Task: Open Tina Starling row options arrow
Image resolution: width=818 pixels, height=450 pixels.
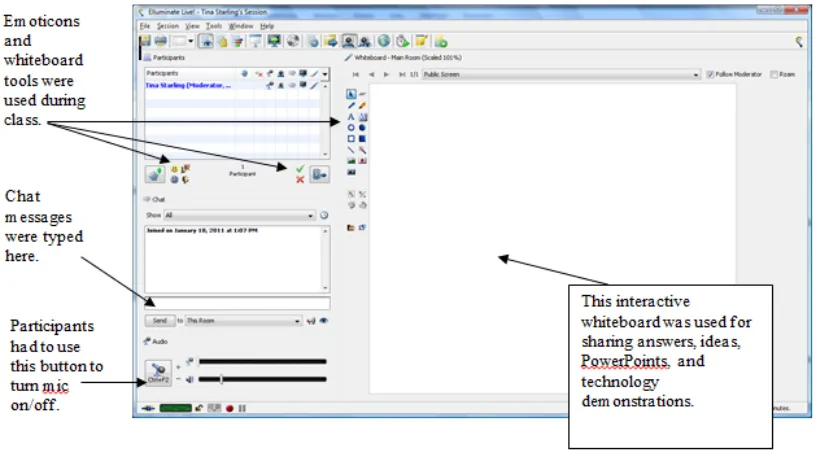Action: pyautogui.click(x=325, y=86)
